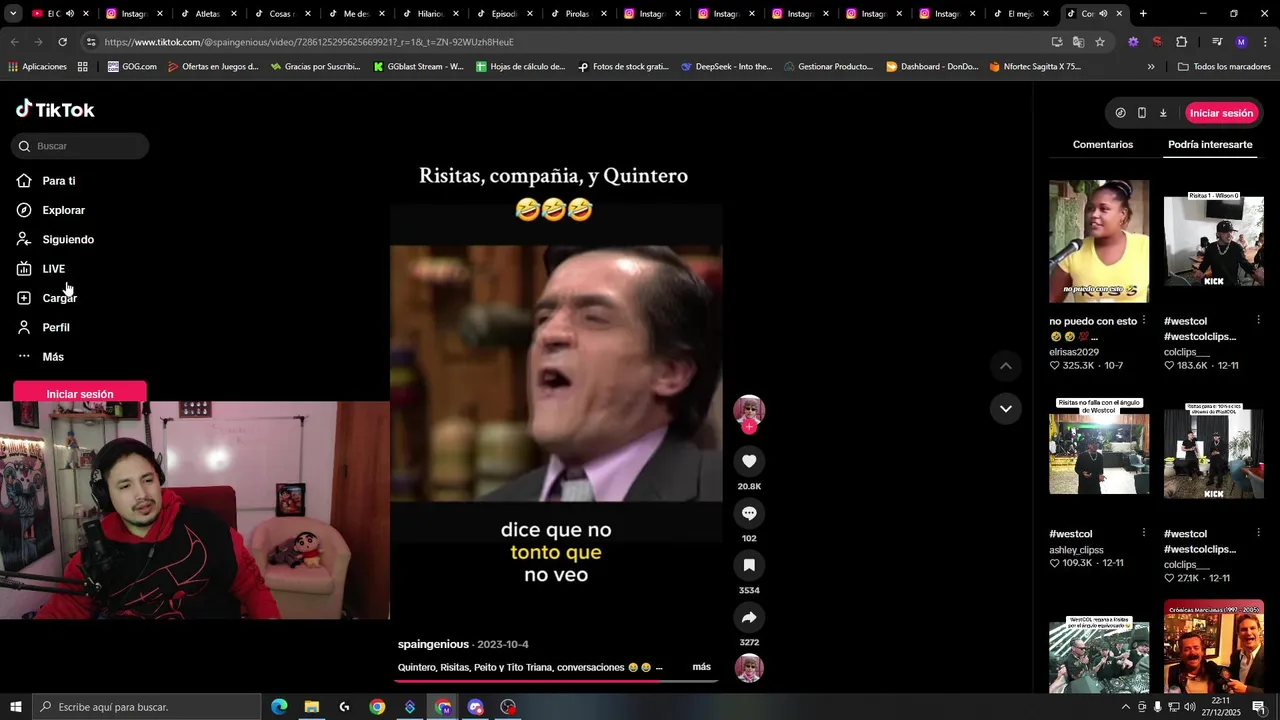Open the spinning sound disc avatar
This screenshot has width=1280, height=720.
click(749, 668)
